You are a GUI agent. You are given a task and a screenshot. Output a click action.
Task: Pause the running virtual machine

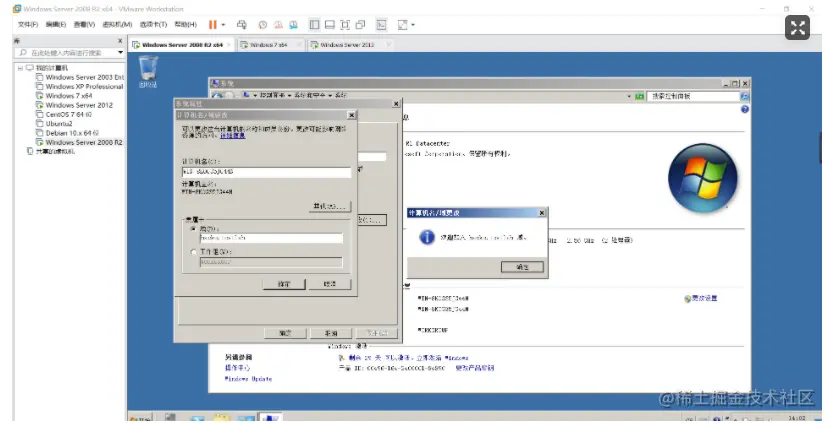[212, 24]
